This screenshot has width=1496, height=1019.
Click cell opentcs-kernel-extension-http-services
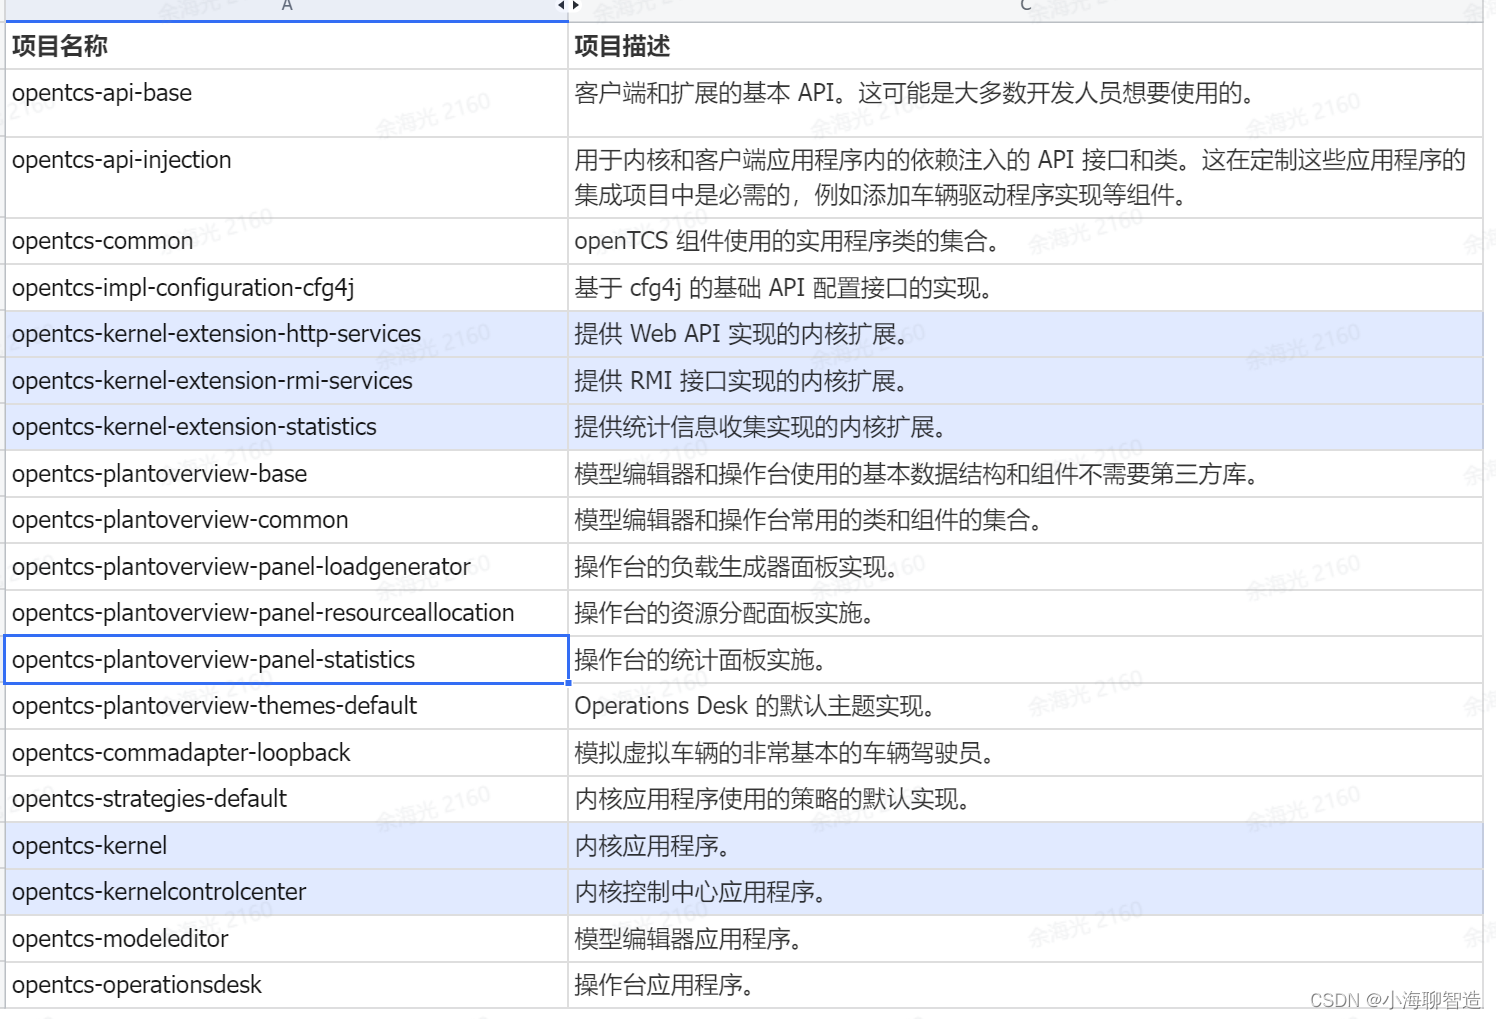click(x=286, y=334)
